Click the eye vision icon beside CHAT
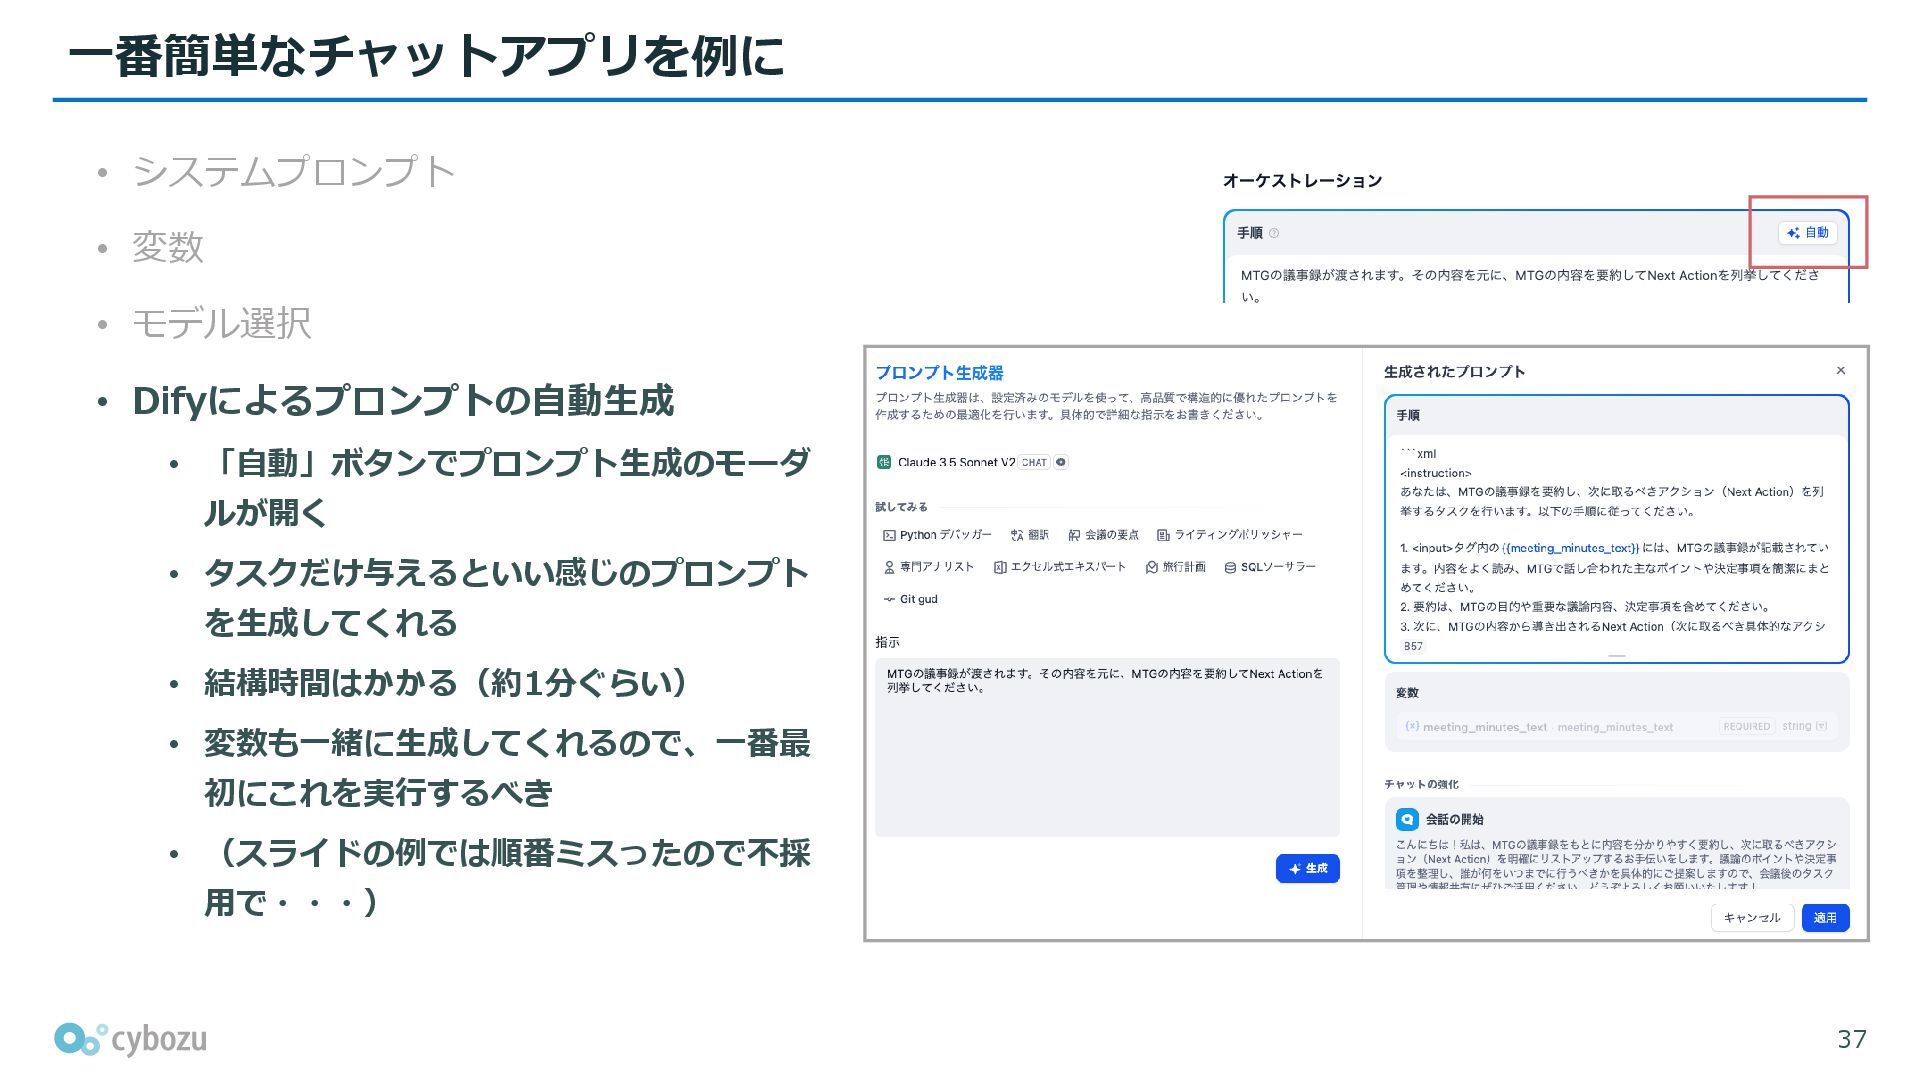This screenshot has height=1080, width=1920. click(x=1061, y=462)
